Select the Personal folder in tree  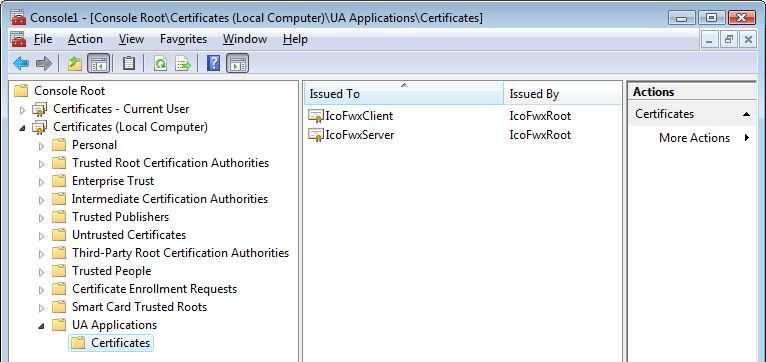(x=94, y=145)
